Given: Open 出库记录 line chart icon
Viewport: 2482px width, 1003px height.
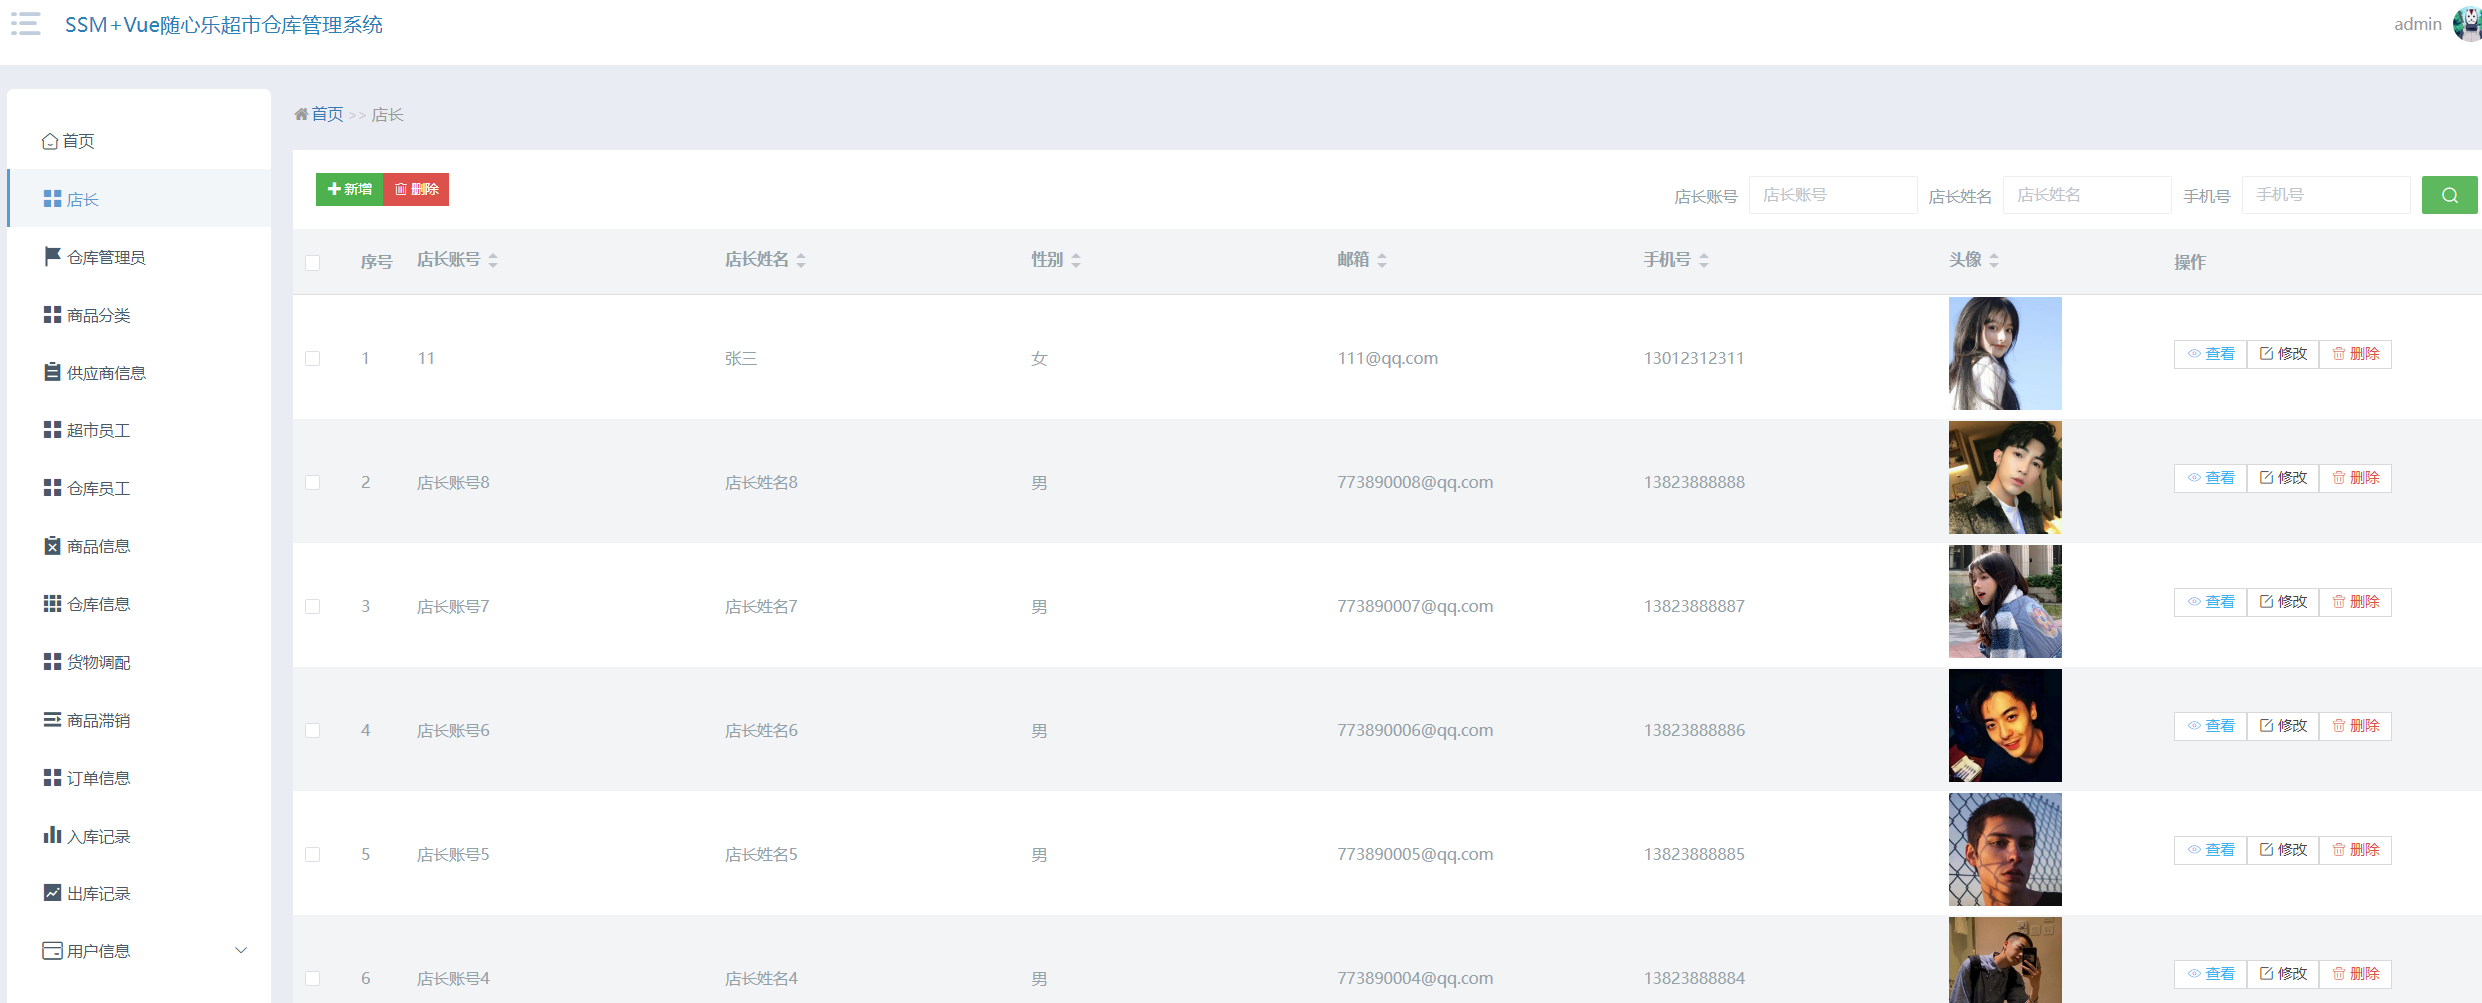Looking at the screenshot, I should click(x=52, y=893).
